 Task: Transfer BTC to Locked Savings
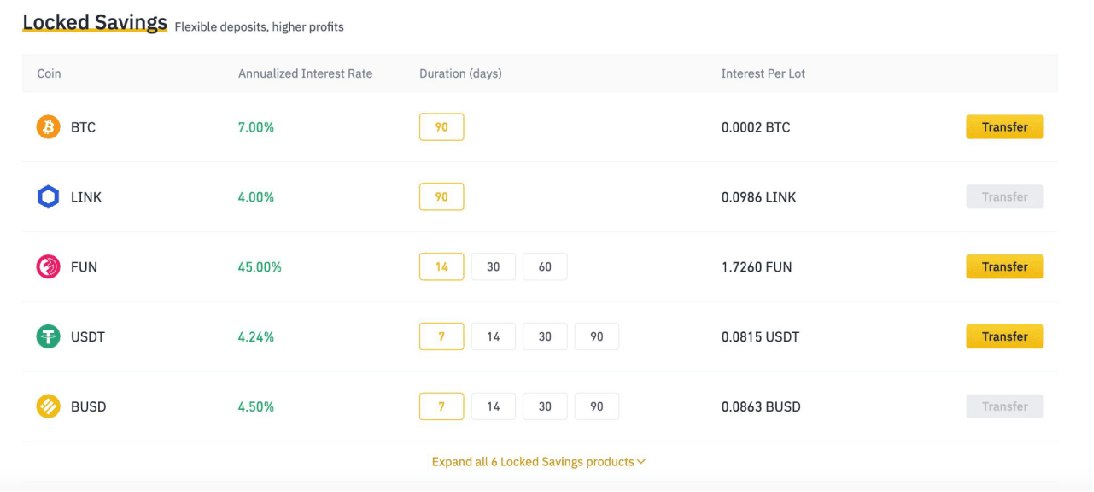point(1004,127)
